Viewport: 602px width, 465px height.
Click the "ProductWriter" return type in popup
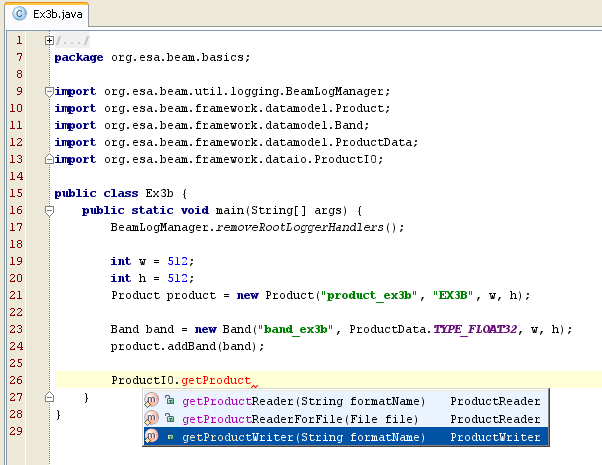pyautogui.click(x=495, y=437)
